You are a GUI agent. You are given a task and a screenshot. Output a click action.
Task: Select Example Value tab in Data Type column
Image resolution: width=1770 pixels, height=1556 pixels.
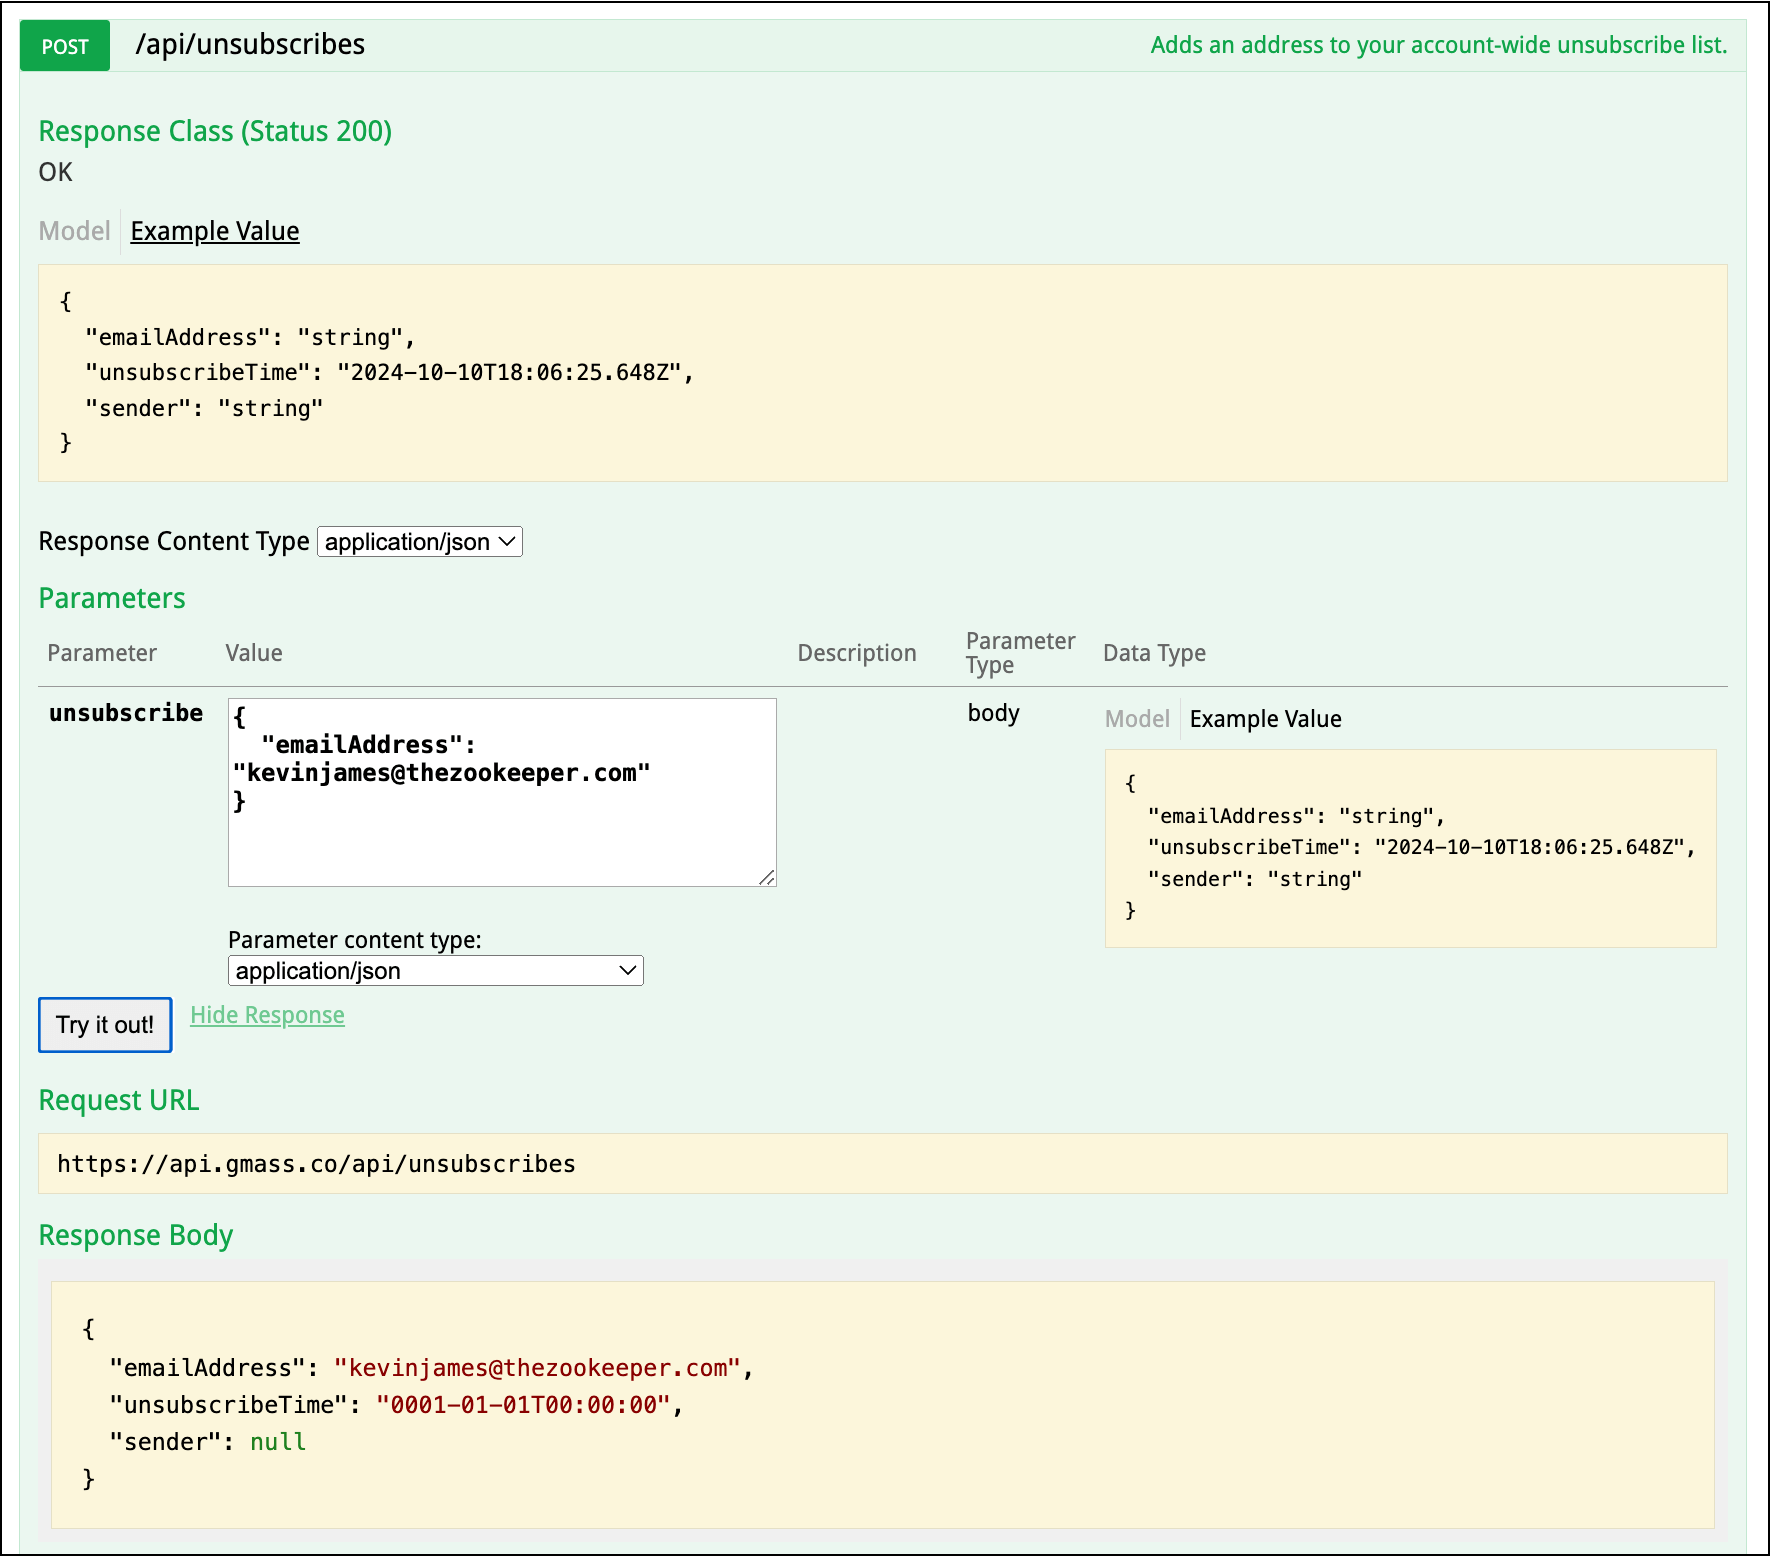[x=1265, y=719]
